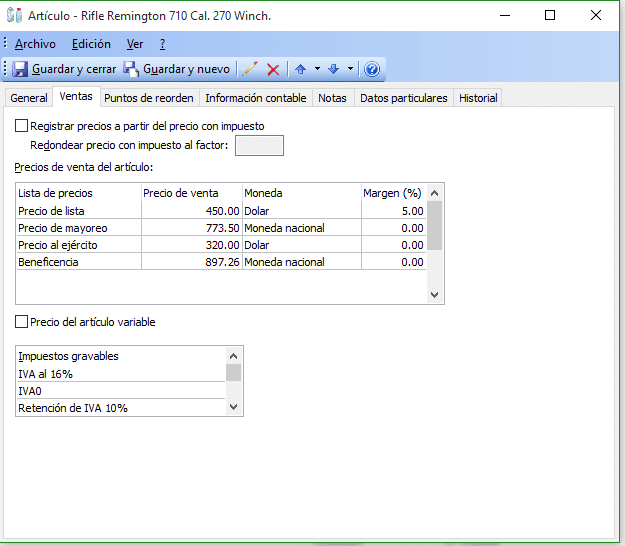Click the Precio de venta column header
Screen dimensions: 625x546
(192, 193)
